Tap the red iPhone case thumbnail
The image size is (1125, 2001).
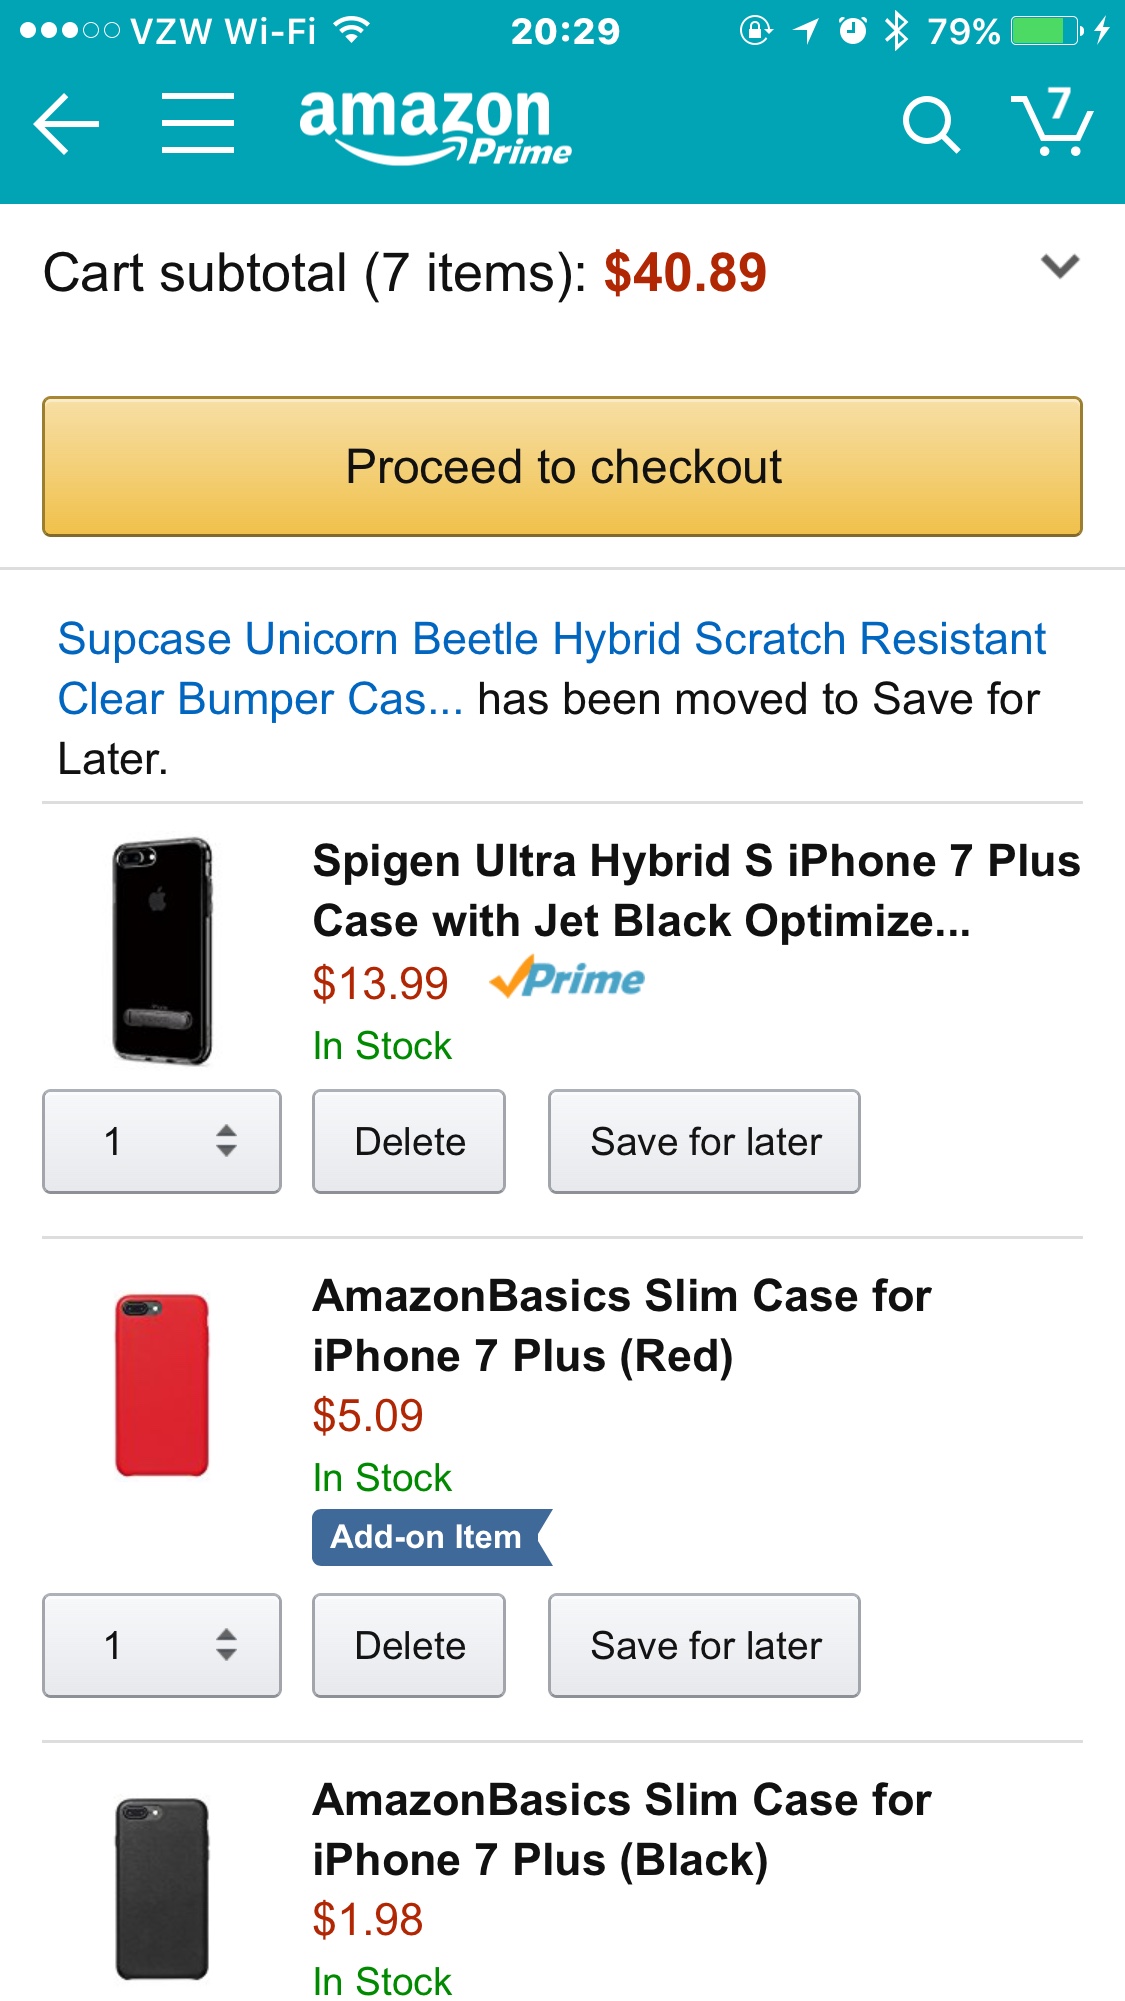[162, 1385]
